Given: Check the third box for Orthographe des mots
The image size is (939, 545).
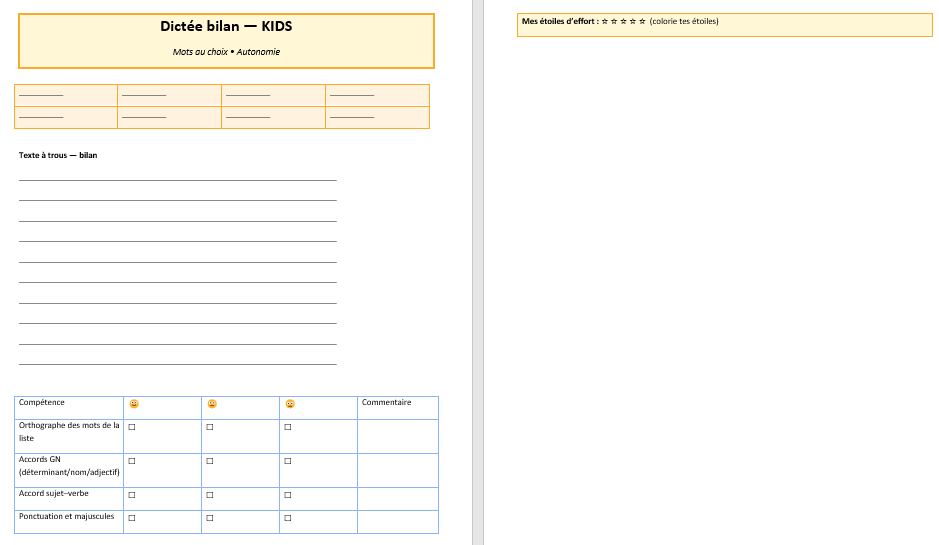Looking at the screenshot, I should pyautogui.click(x=288, y=427).
